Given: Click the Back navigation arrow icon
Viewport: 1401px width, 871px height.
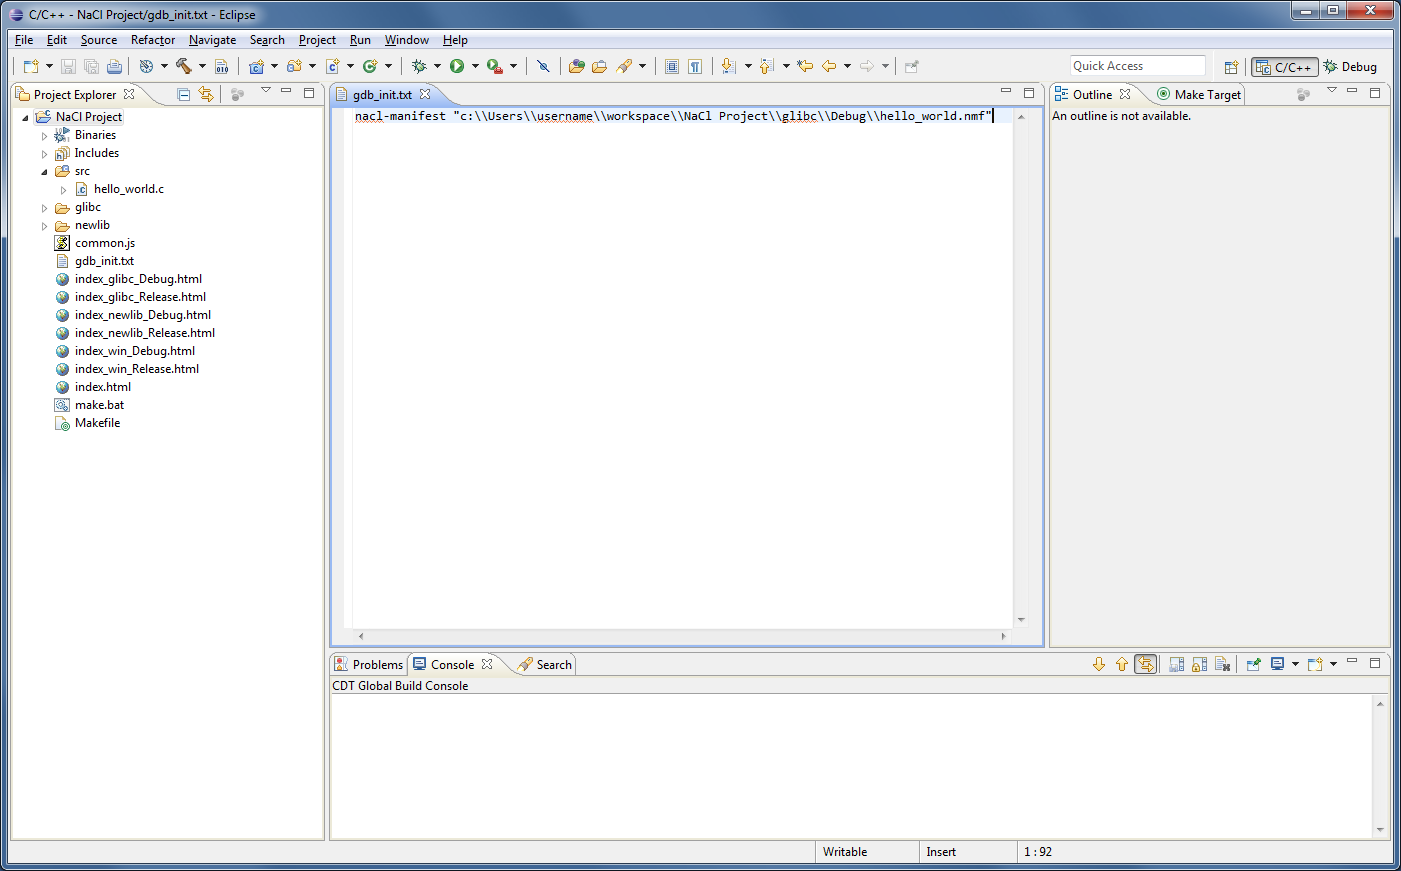Looking at the screenshot, I should tap(829, 67).
